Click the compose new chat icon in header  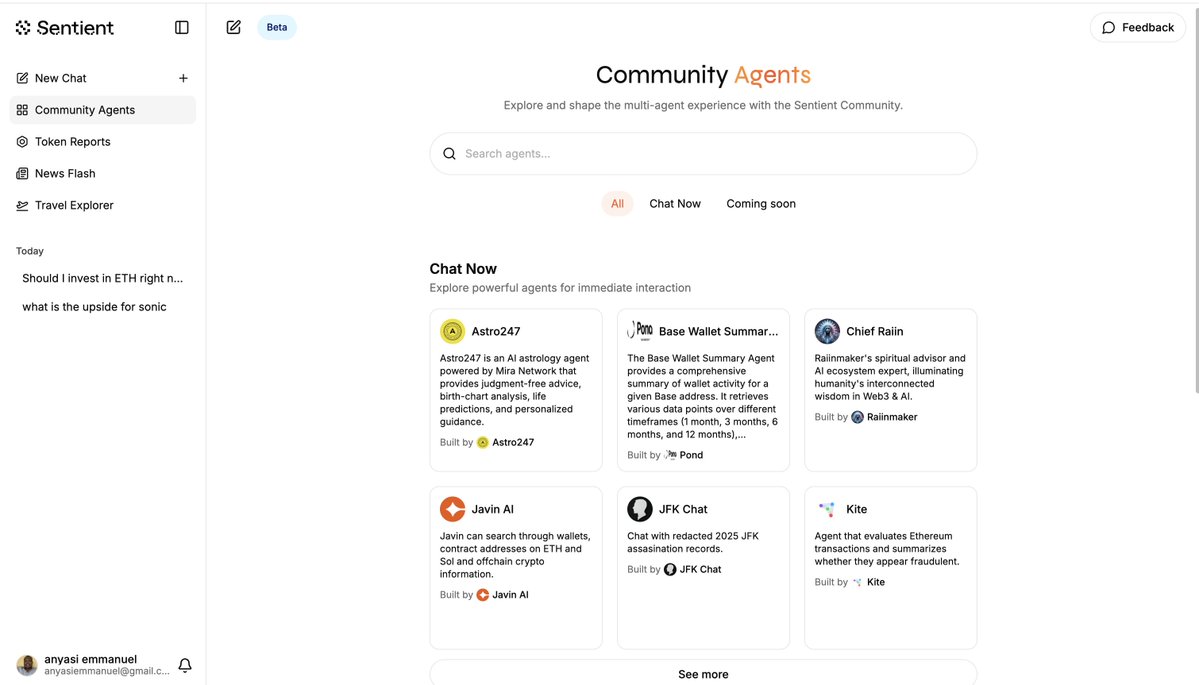[233, 28]
